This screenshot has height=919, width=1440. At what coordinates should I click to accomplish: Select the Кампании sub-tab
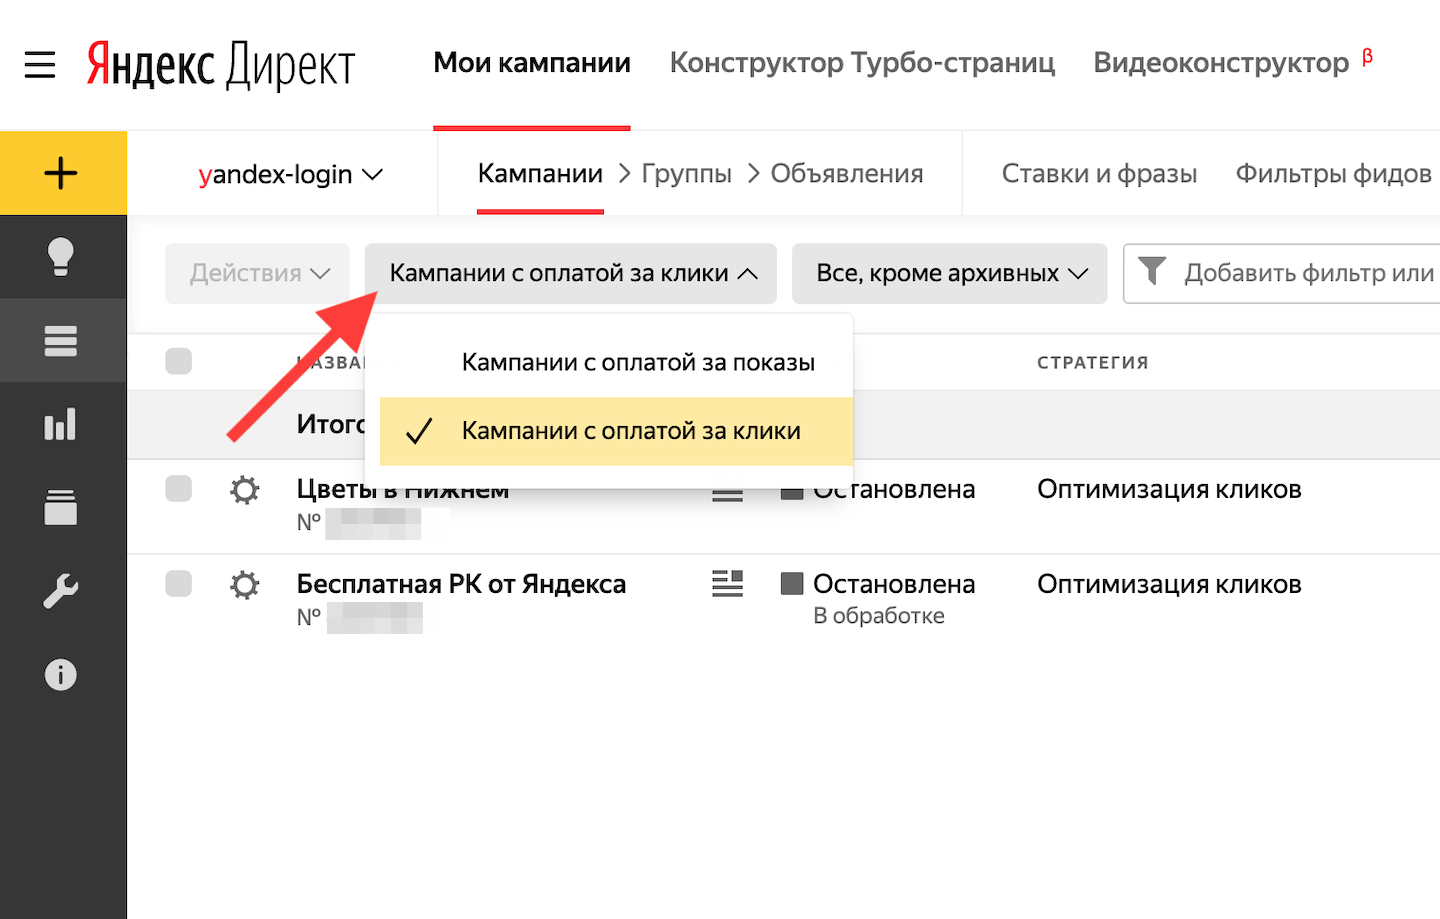(x=540, y=174)
